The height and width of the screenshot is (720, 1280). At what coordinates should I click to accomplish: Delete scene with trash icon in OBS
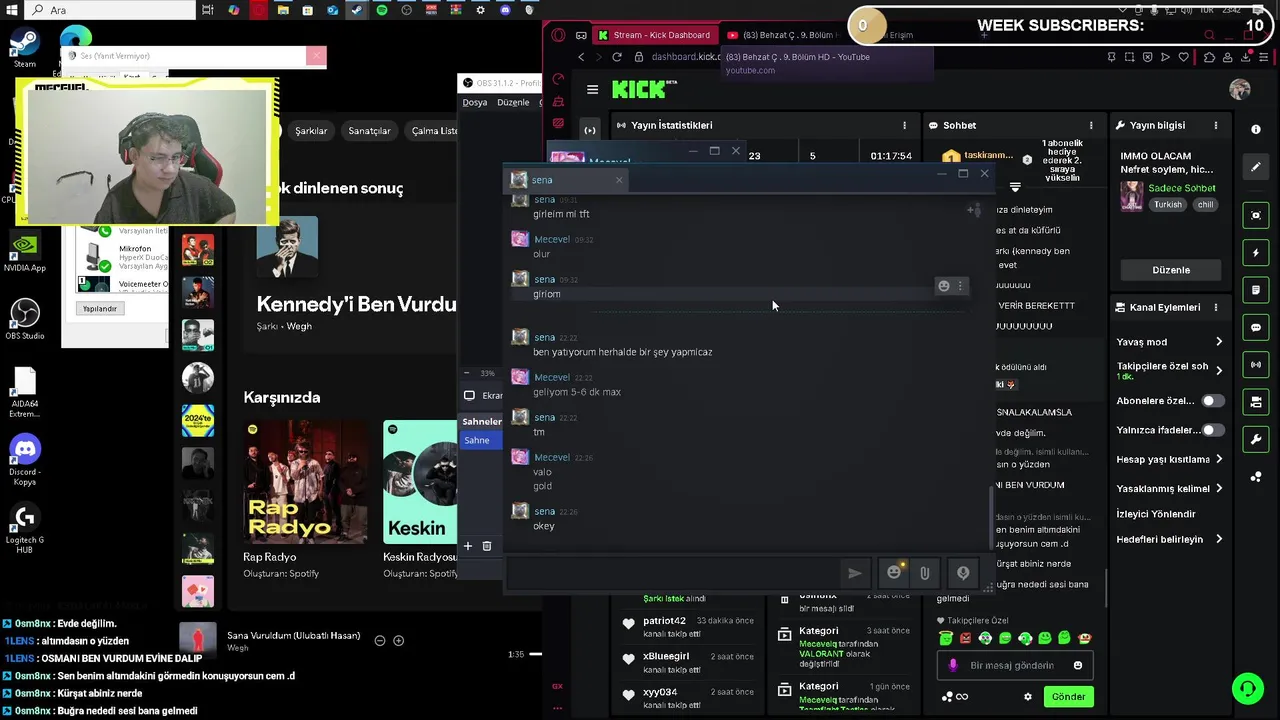(487, 546)
